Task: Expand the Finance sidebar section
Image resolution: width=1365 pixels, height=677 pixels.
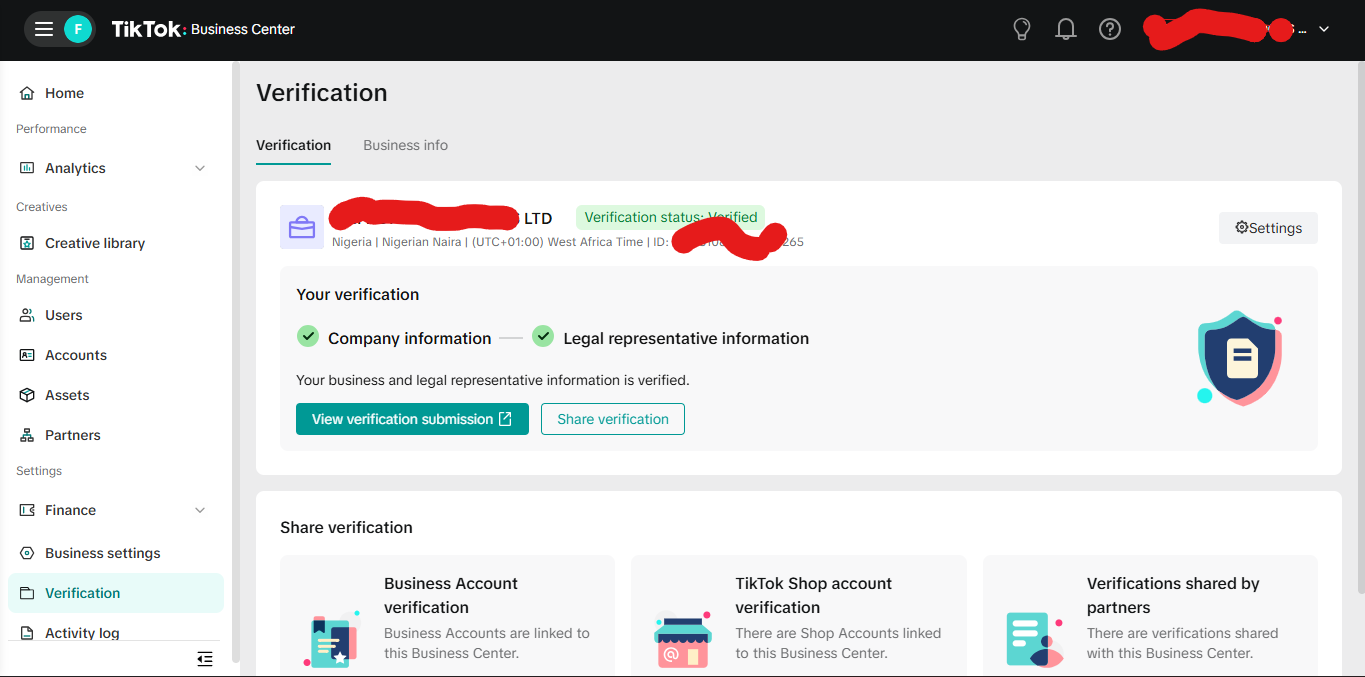Action: (x=200, y=510)
